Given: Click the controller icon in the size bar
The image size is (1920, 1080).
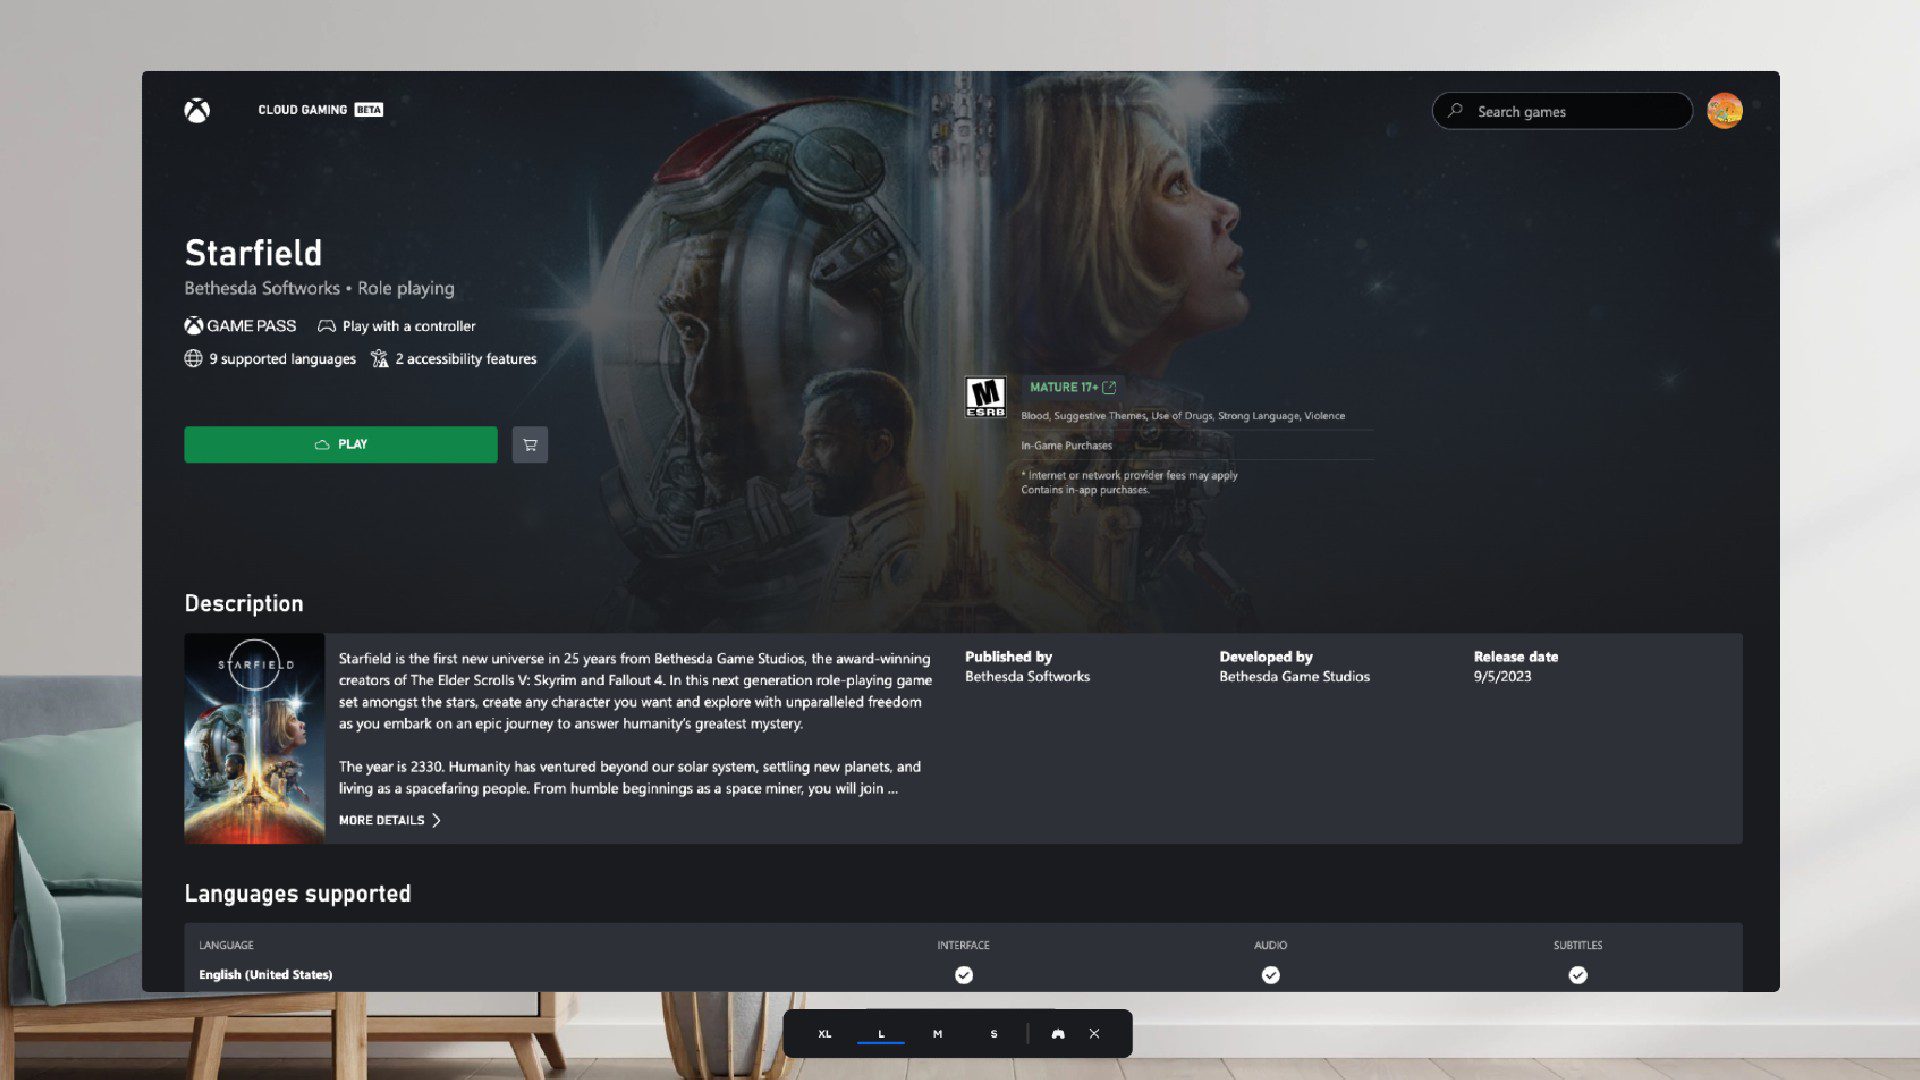Looking at the screenshot, I should pyautogui.click(x=1058, y=1034).
